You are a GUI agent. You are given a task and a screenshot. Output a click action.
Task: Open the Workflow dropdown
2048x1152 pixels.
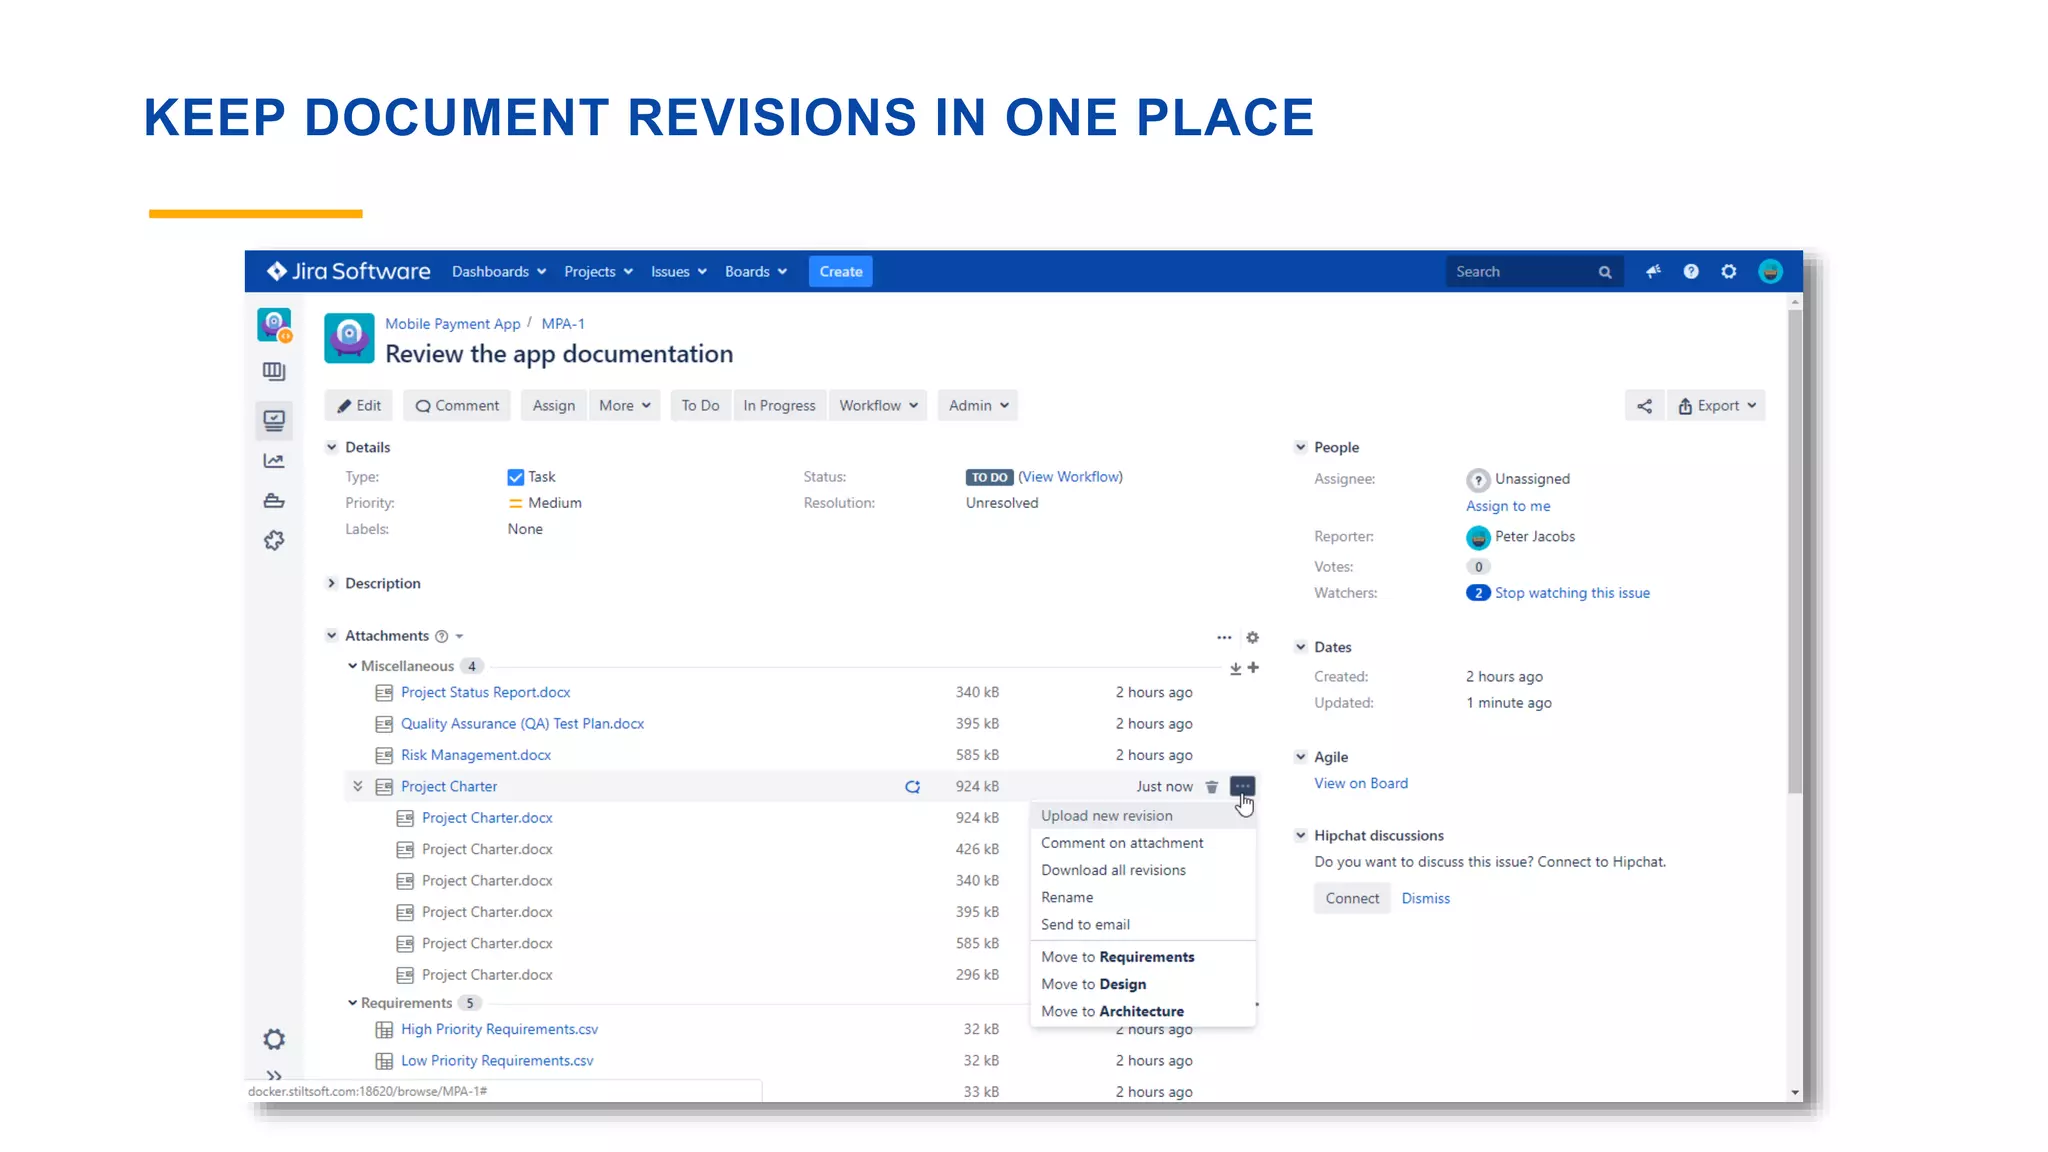coord(878,405)
